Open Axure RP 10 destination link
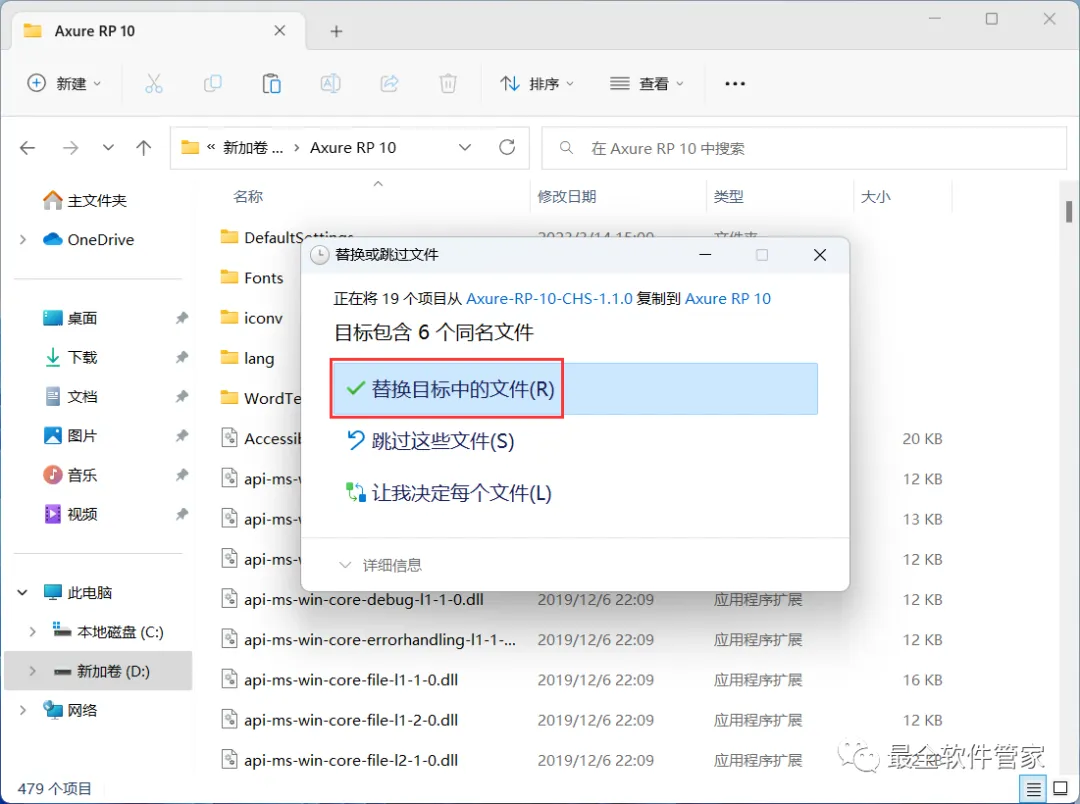The width and height of the screenshot is (1080, 804). 727,298
